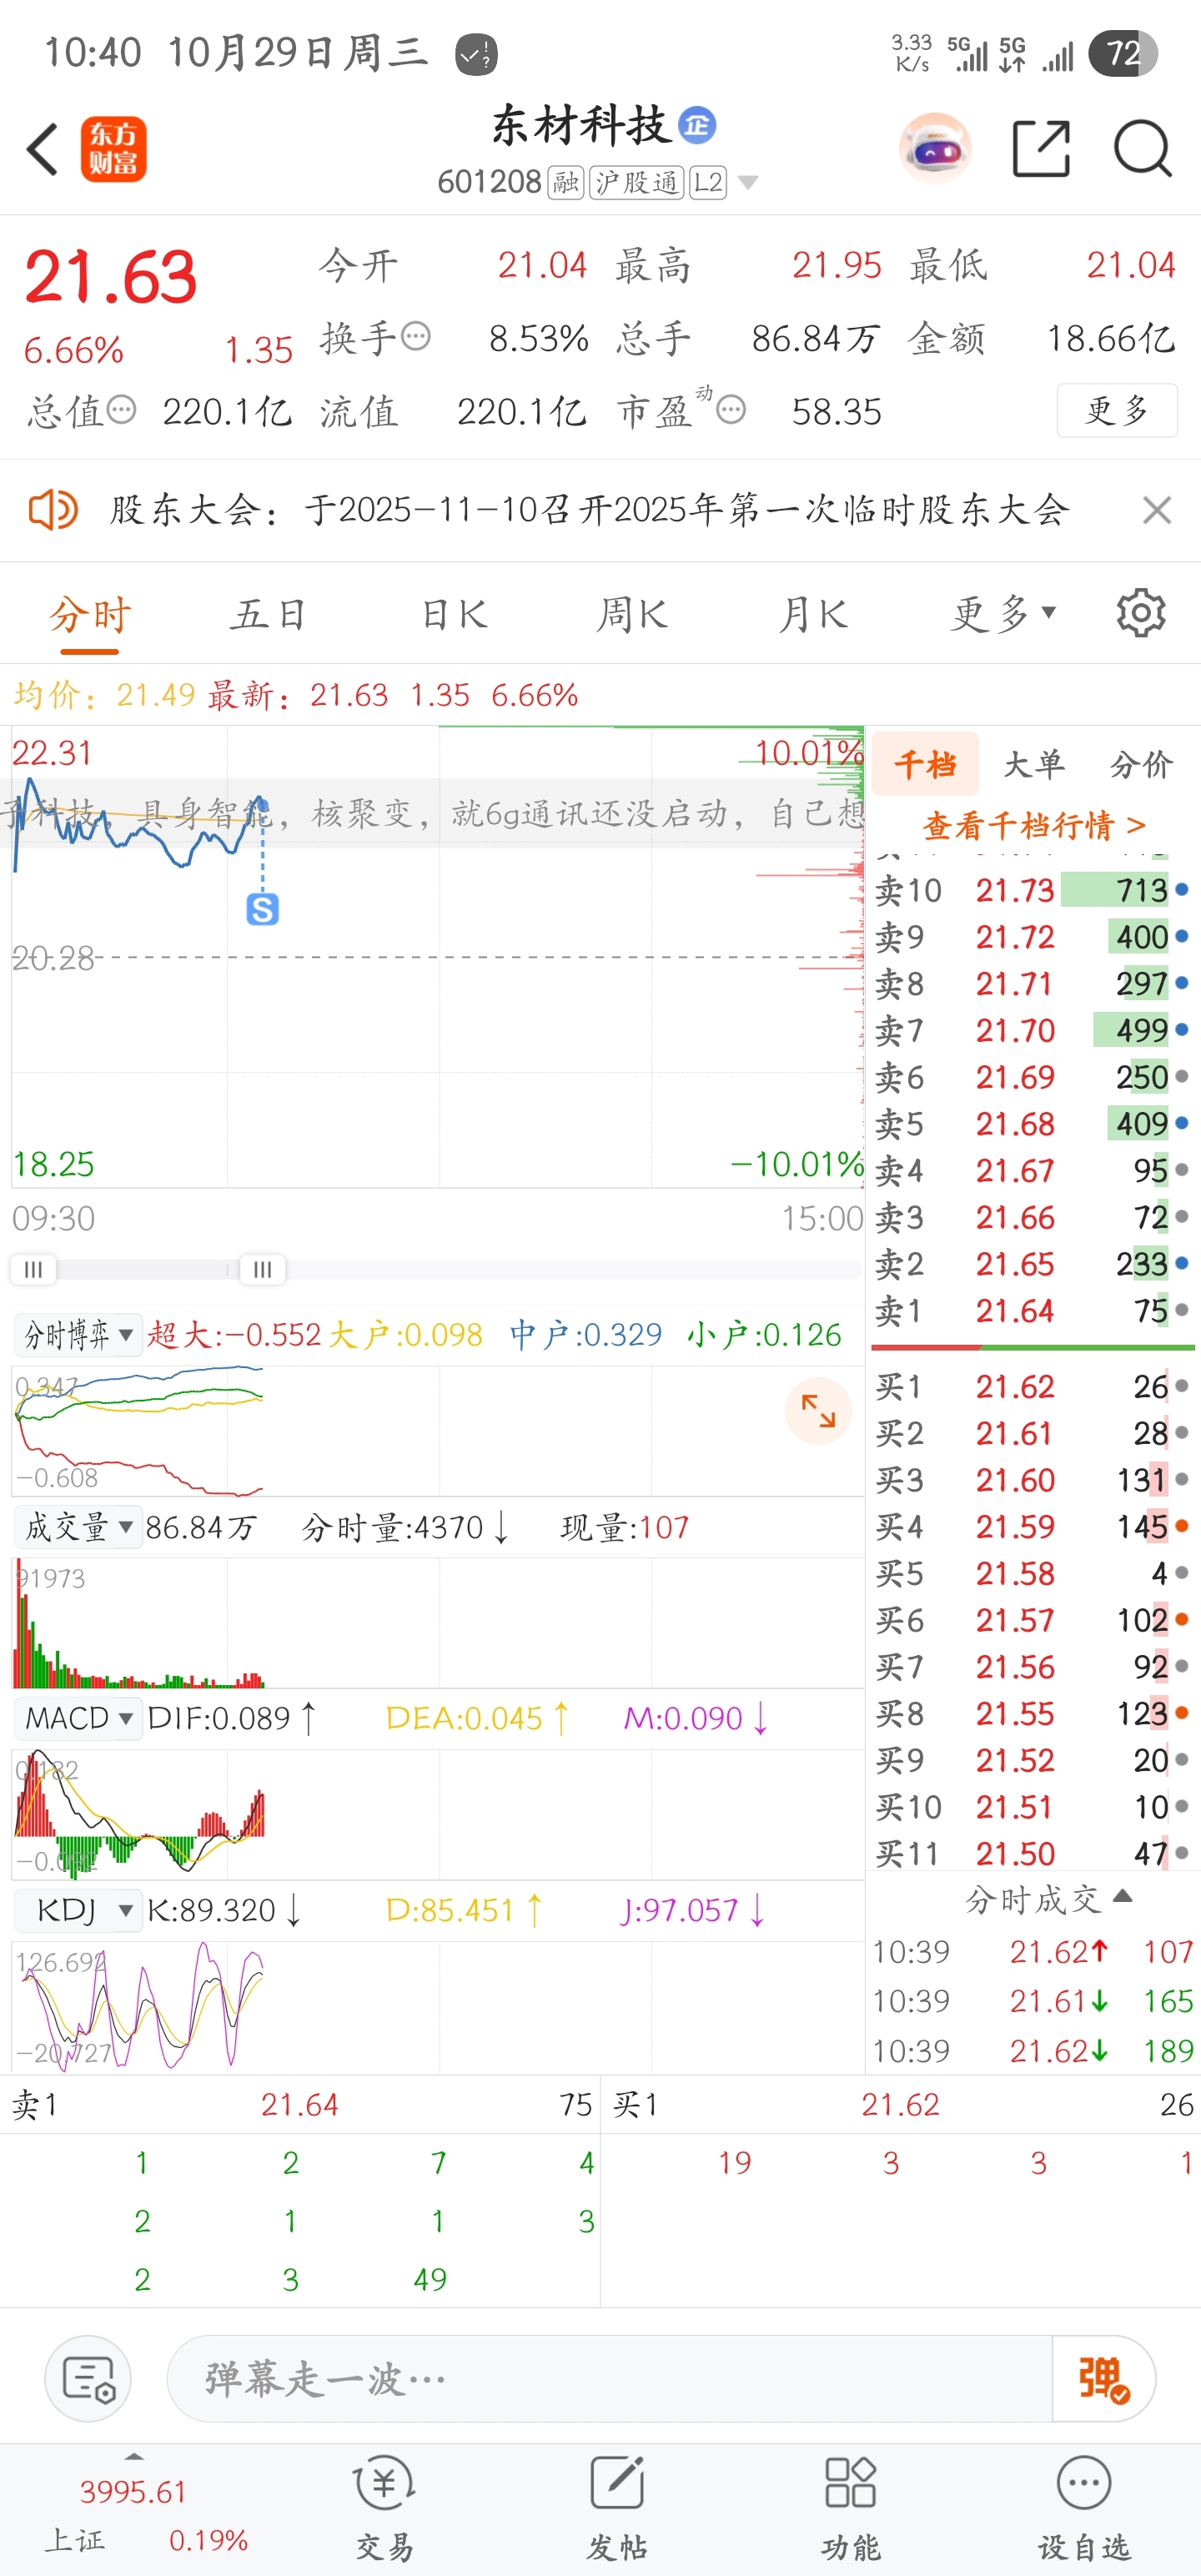Viewport: 1201px width, 2576px height.
Task: Switch to the 分价 tab
Action: [x=1141, y=764]
